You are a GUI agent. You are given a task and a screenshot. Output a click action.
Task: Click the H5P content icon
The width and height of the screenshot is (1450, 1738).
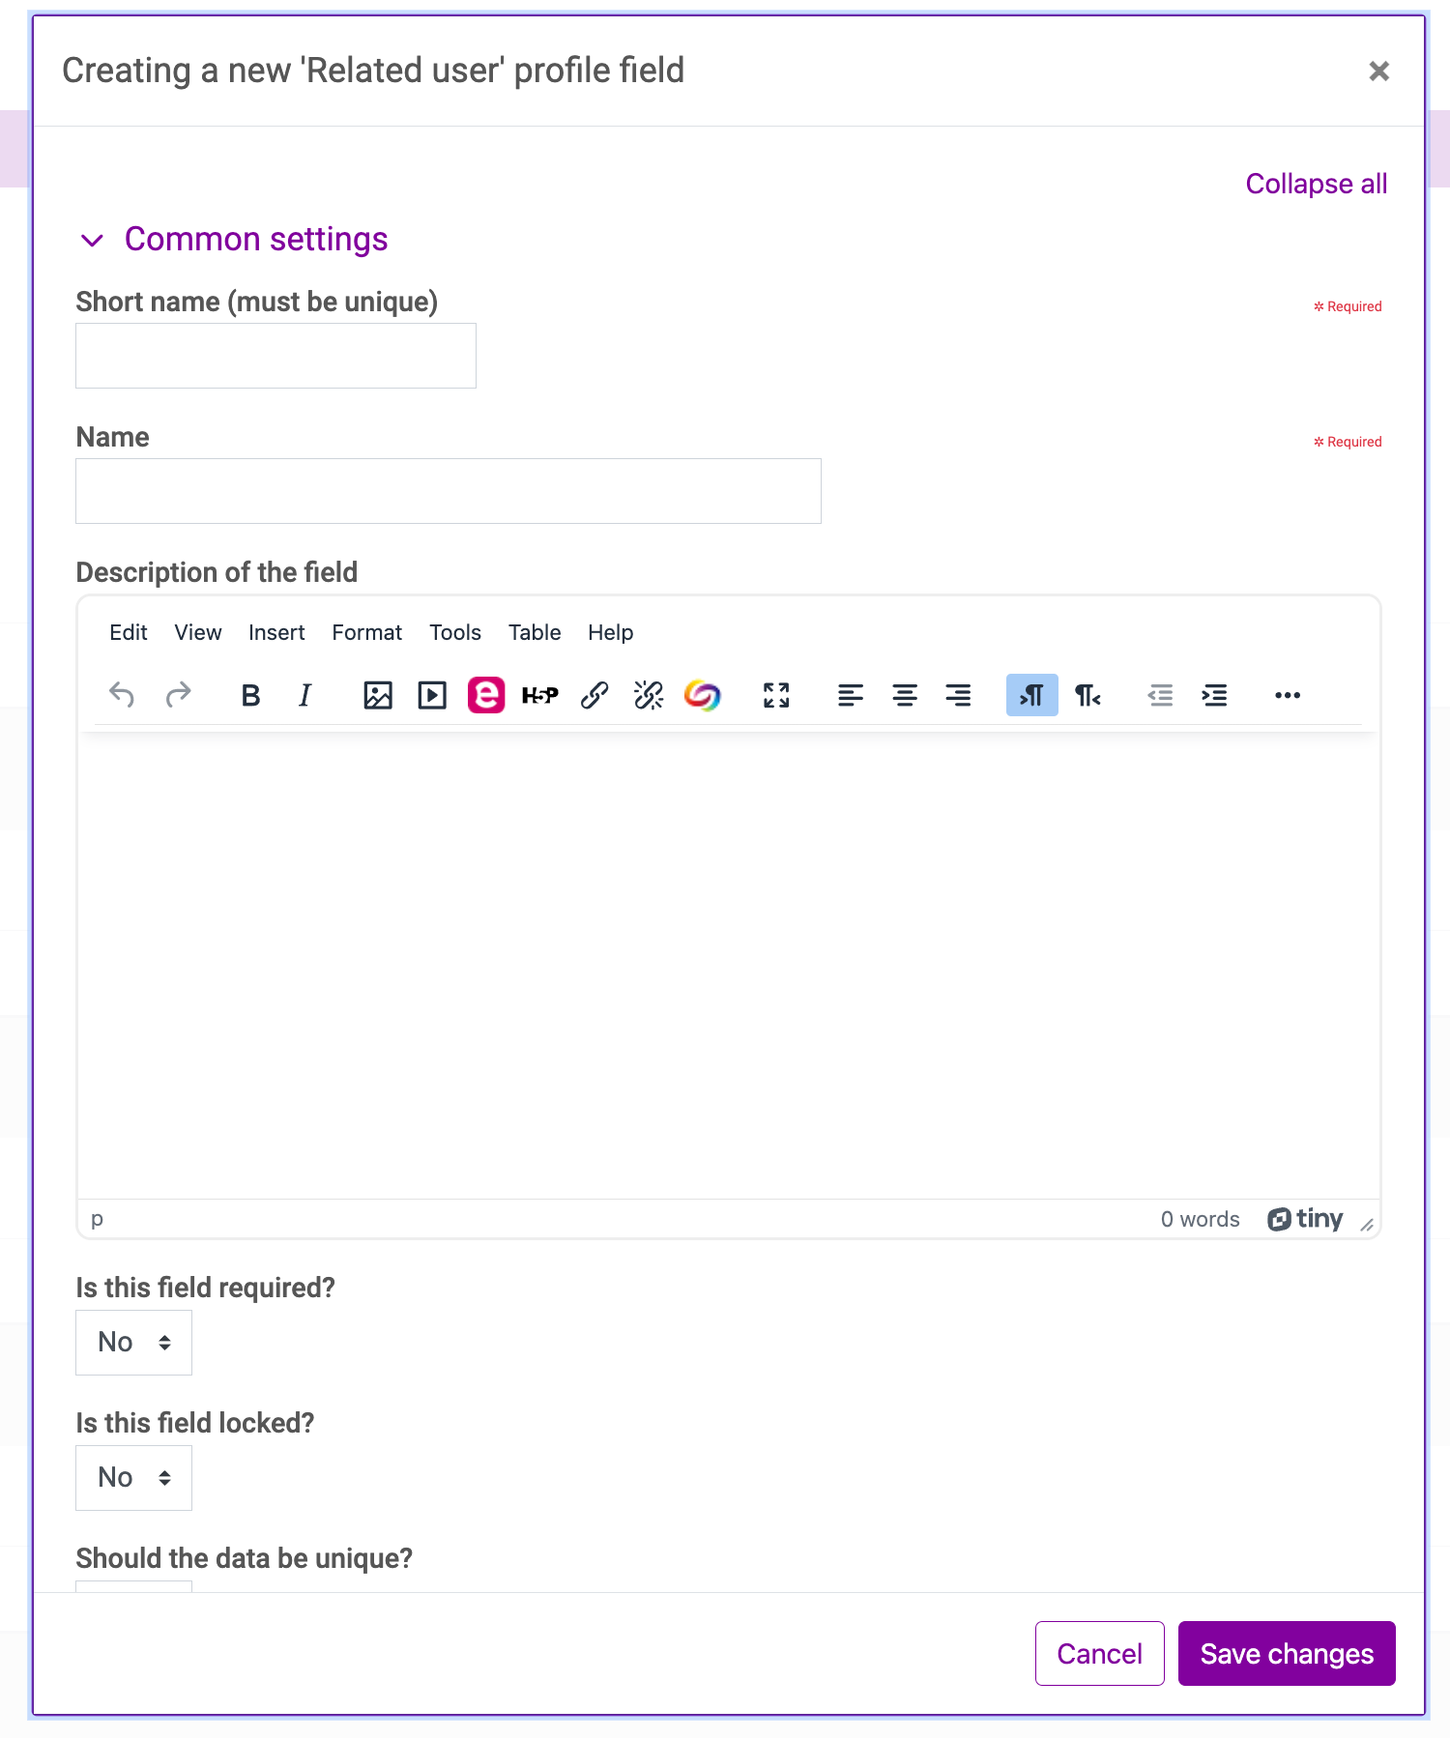(540, 695)
